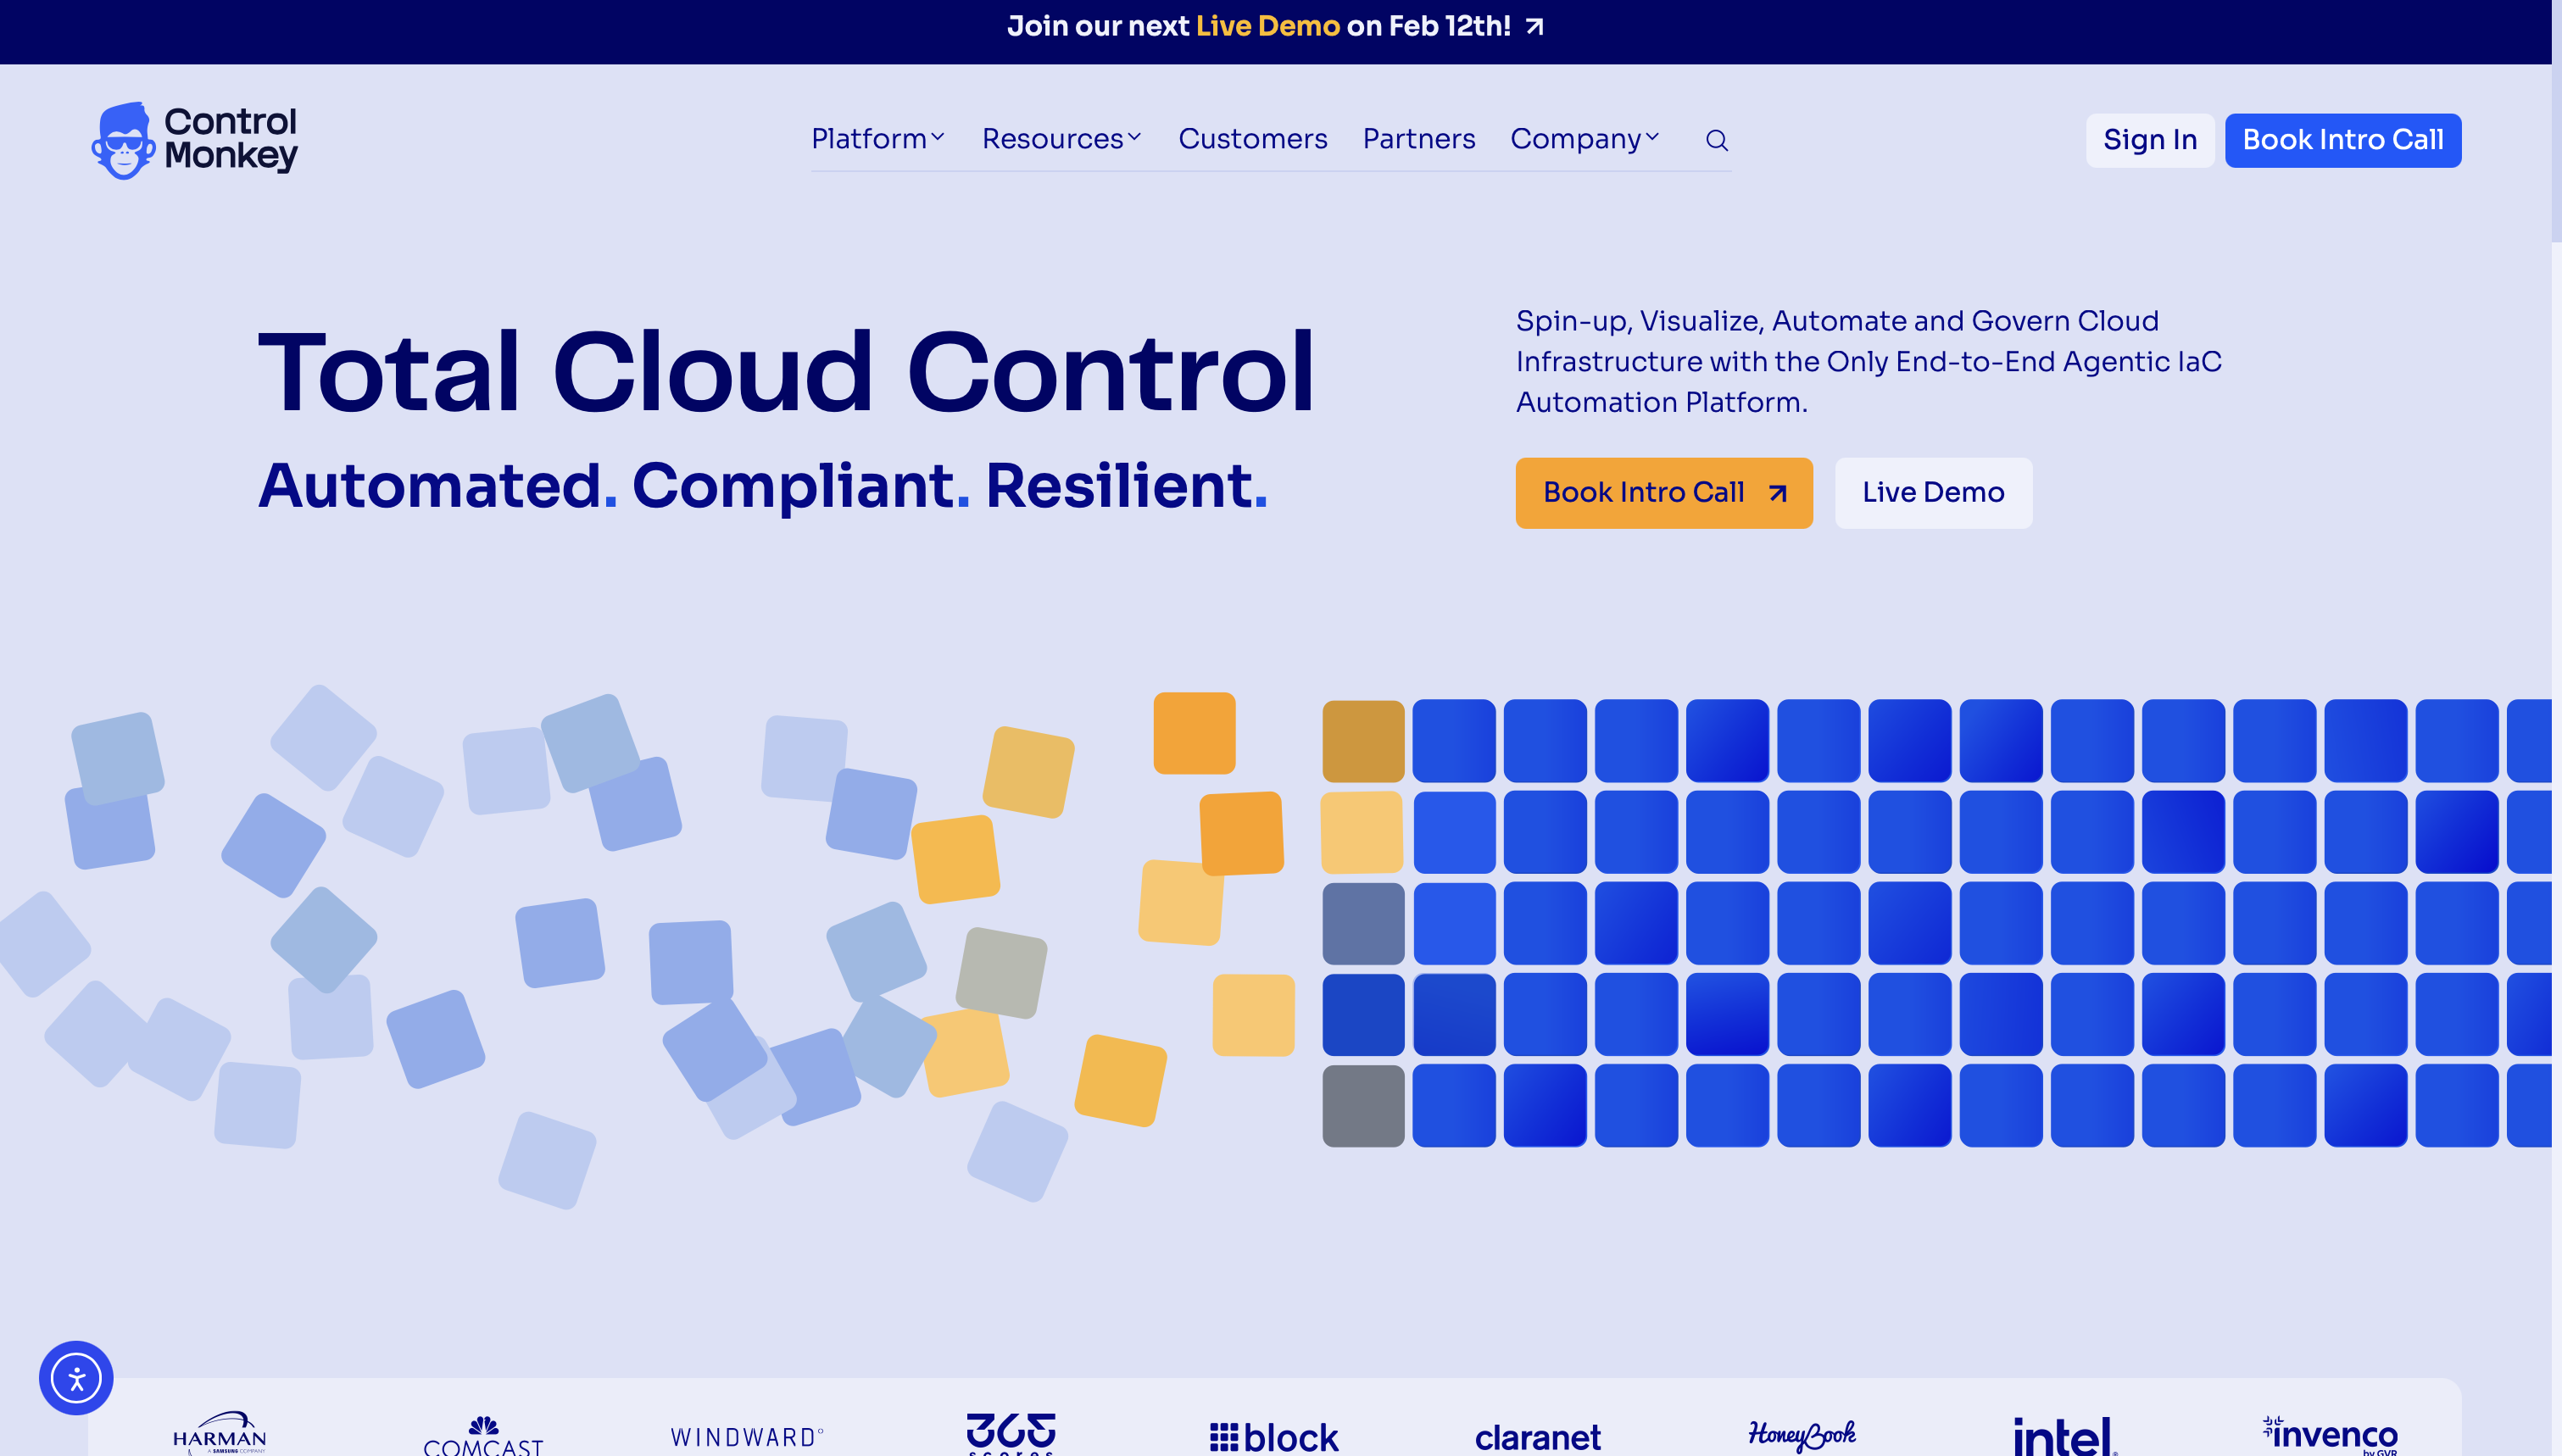This screenshot has width=2562, height=1456.
Task: Click the Windward customer logo
Action: pos(747,1437)
